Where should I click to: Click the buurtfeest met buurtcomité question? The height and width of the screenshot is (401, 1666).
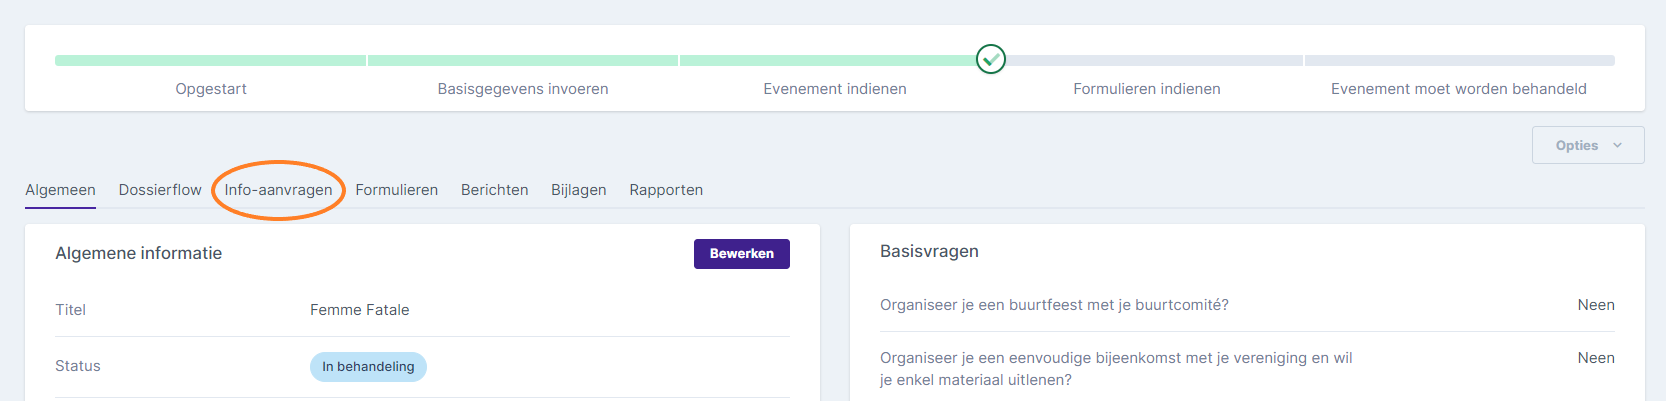pyautogui.click(x=1054, y=305)
